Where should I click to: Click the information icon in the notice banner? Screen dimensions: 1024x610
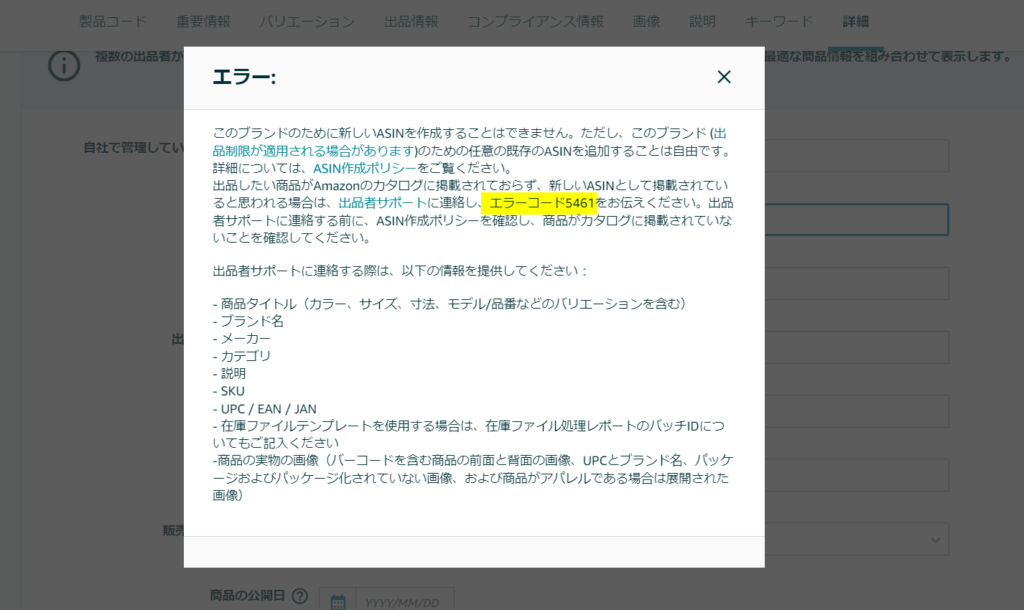pyautogui.click(x=64, y=66)
